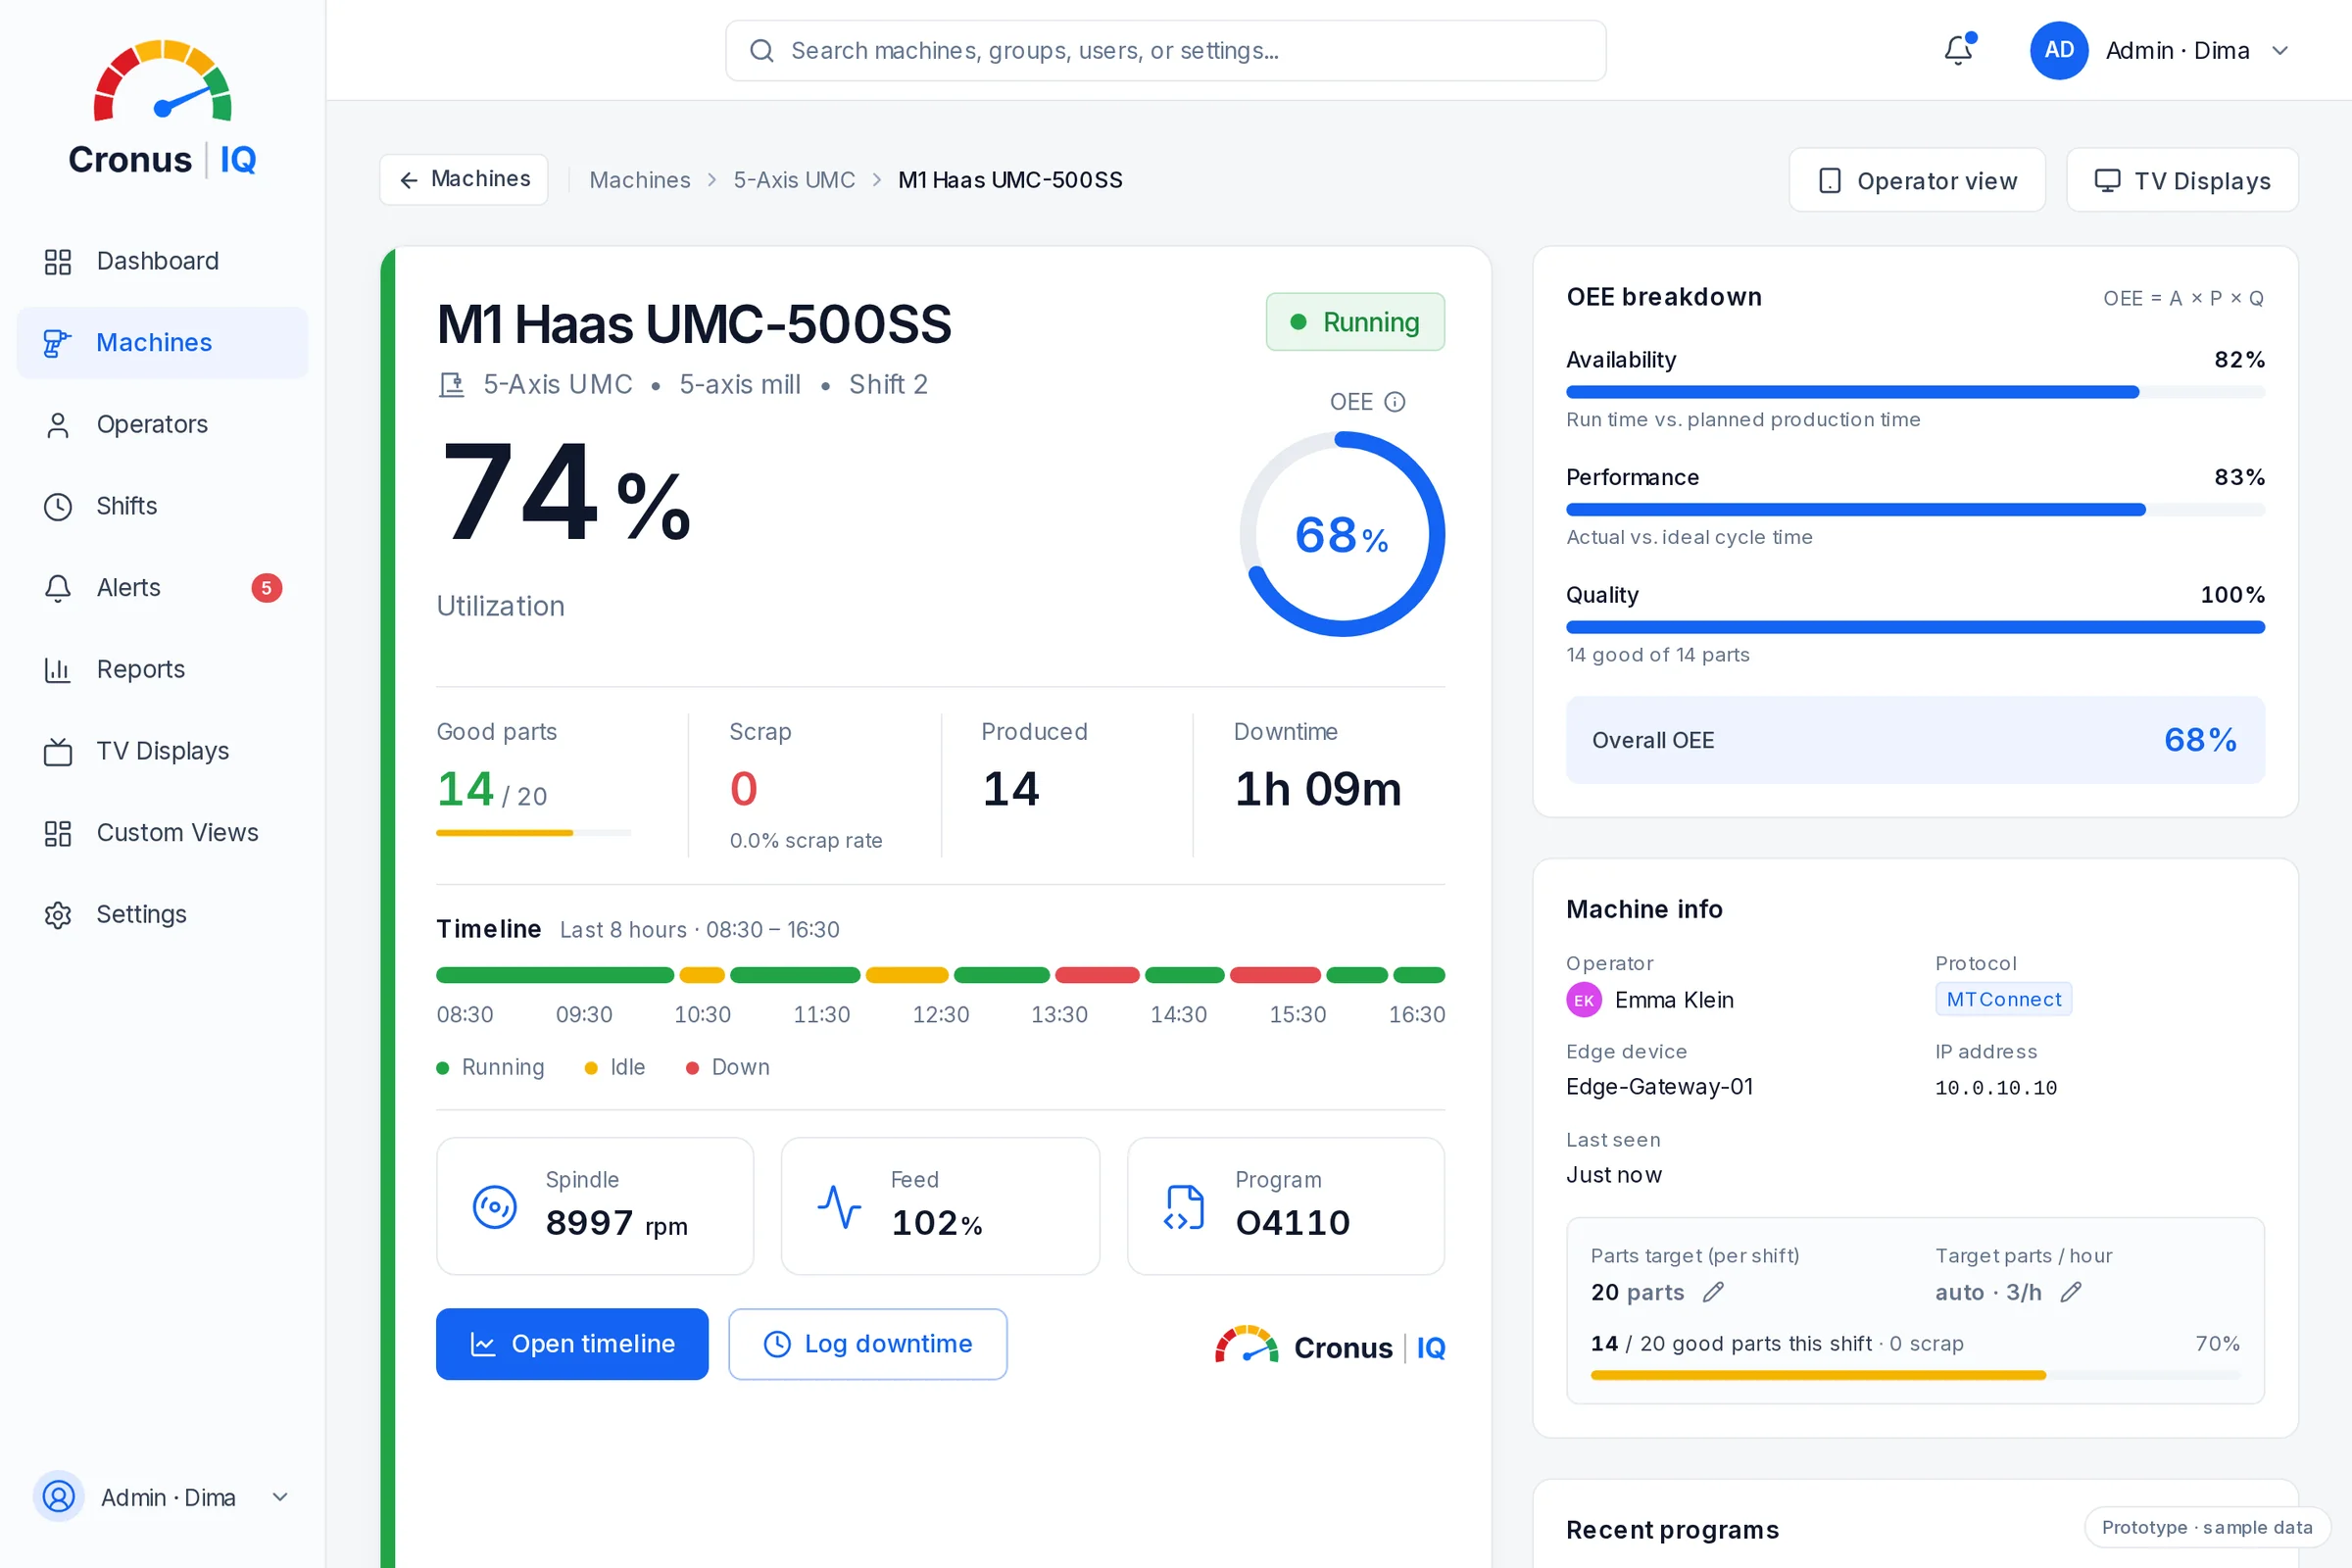
Task: Go to Operators in sidebar
Action: click(x=162, y=425)
